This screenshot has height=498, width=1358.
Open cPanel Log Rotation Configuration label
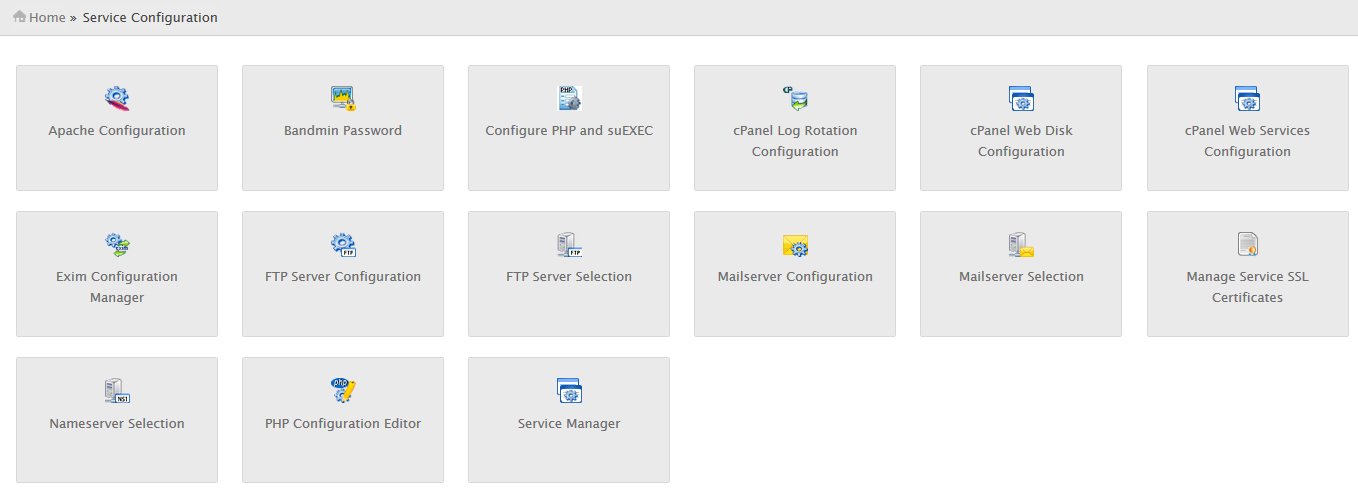795,141
